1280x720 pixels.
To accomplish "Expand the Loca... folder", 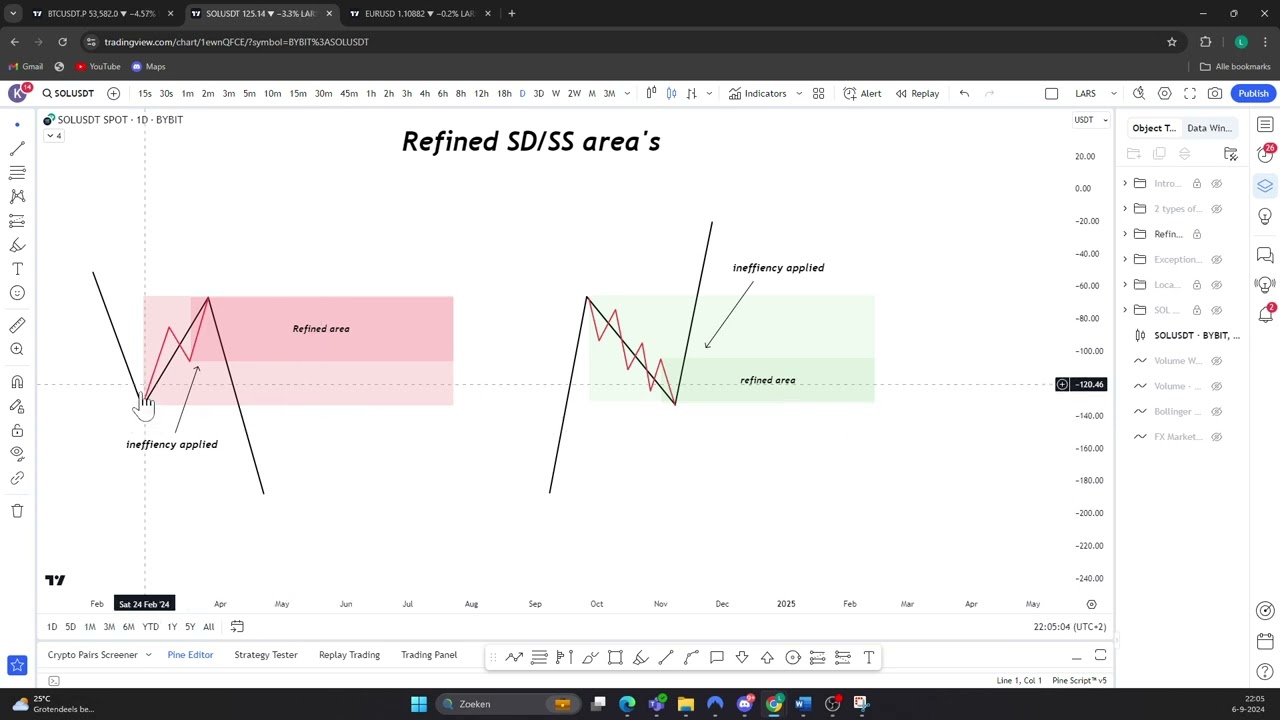I will pos(1125,284).
